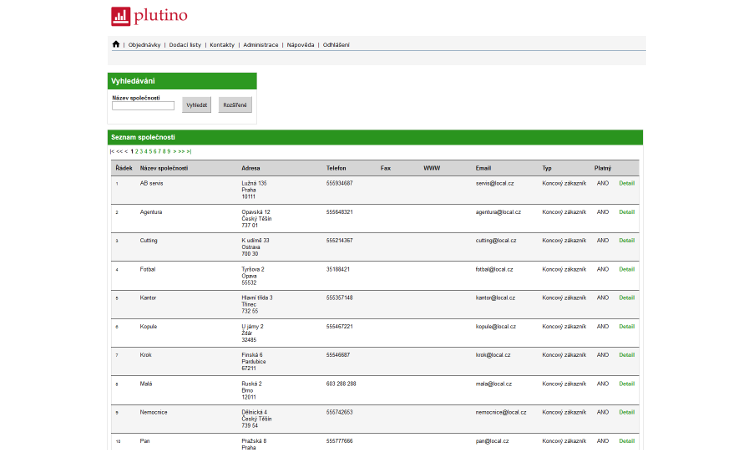
Task: Open the Administrace menu
Action: tap(261, 45)
